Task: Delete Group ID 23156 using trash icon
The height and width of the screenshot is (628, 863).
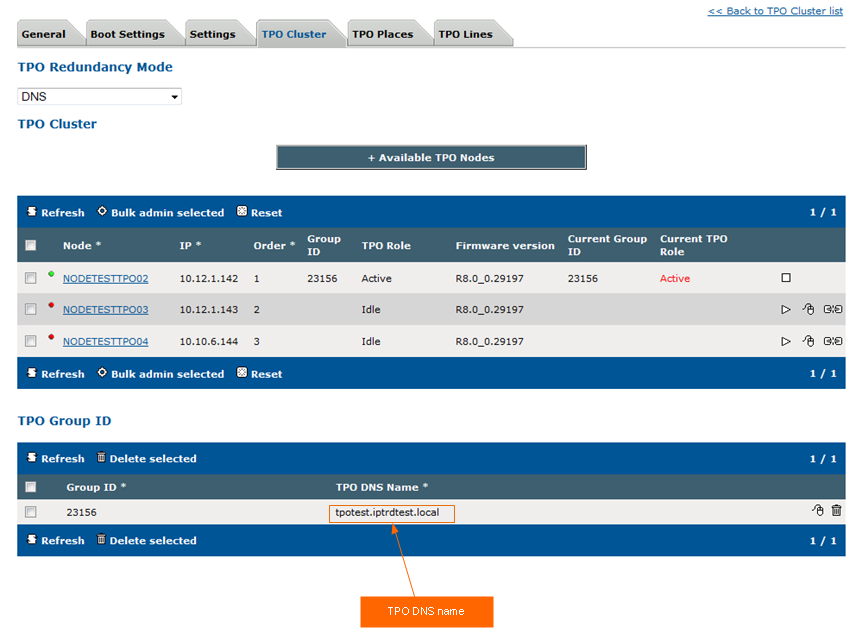Action: pyautogui.click(x=837, y=510)
